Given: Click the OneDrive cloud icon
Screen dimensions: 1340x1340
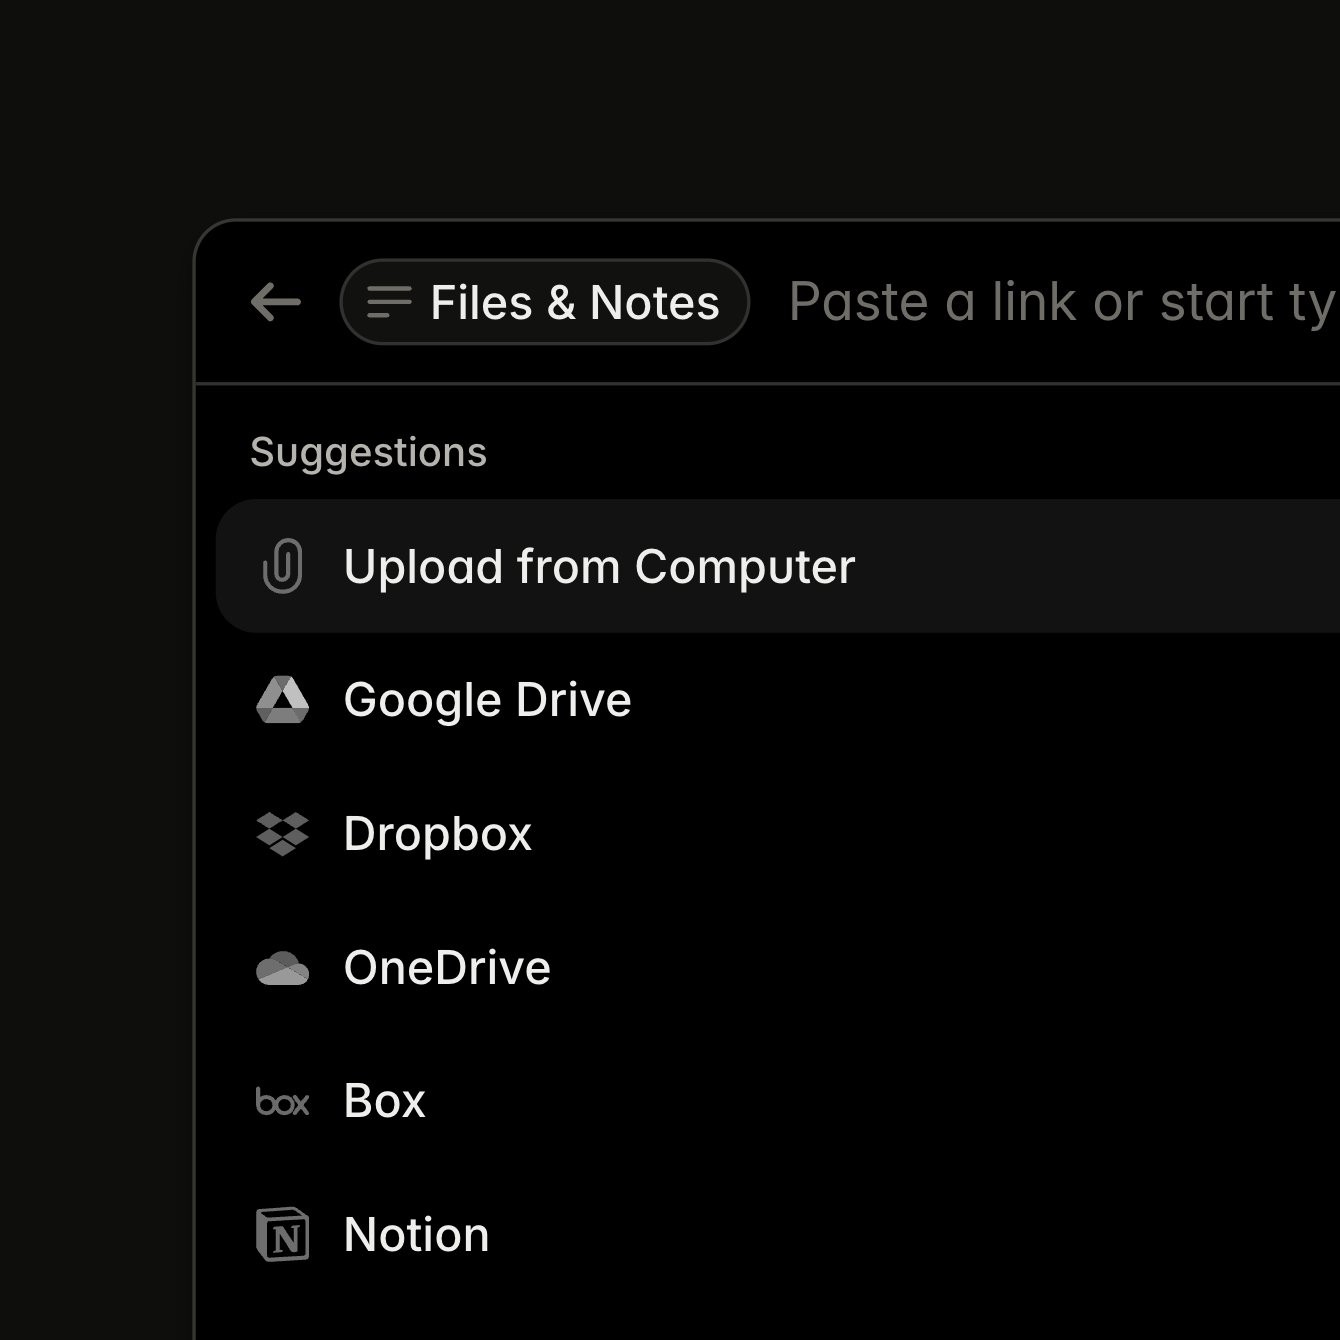Looking at the screenshot, I should tap(283, 968).
